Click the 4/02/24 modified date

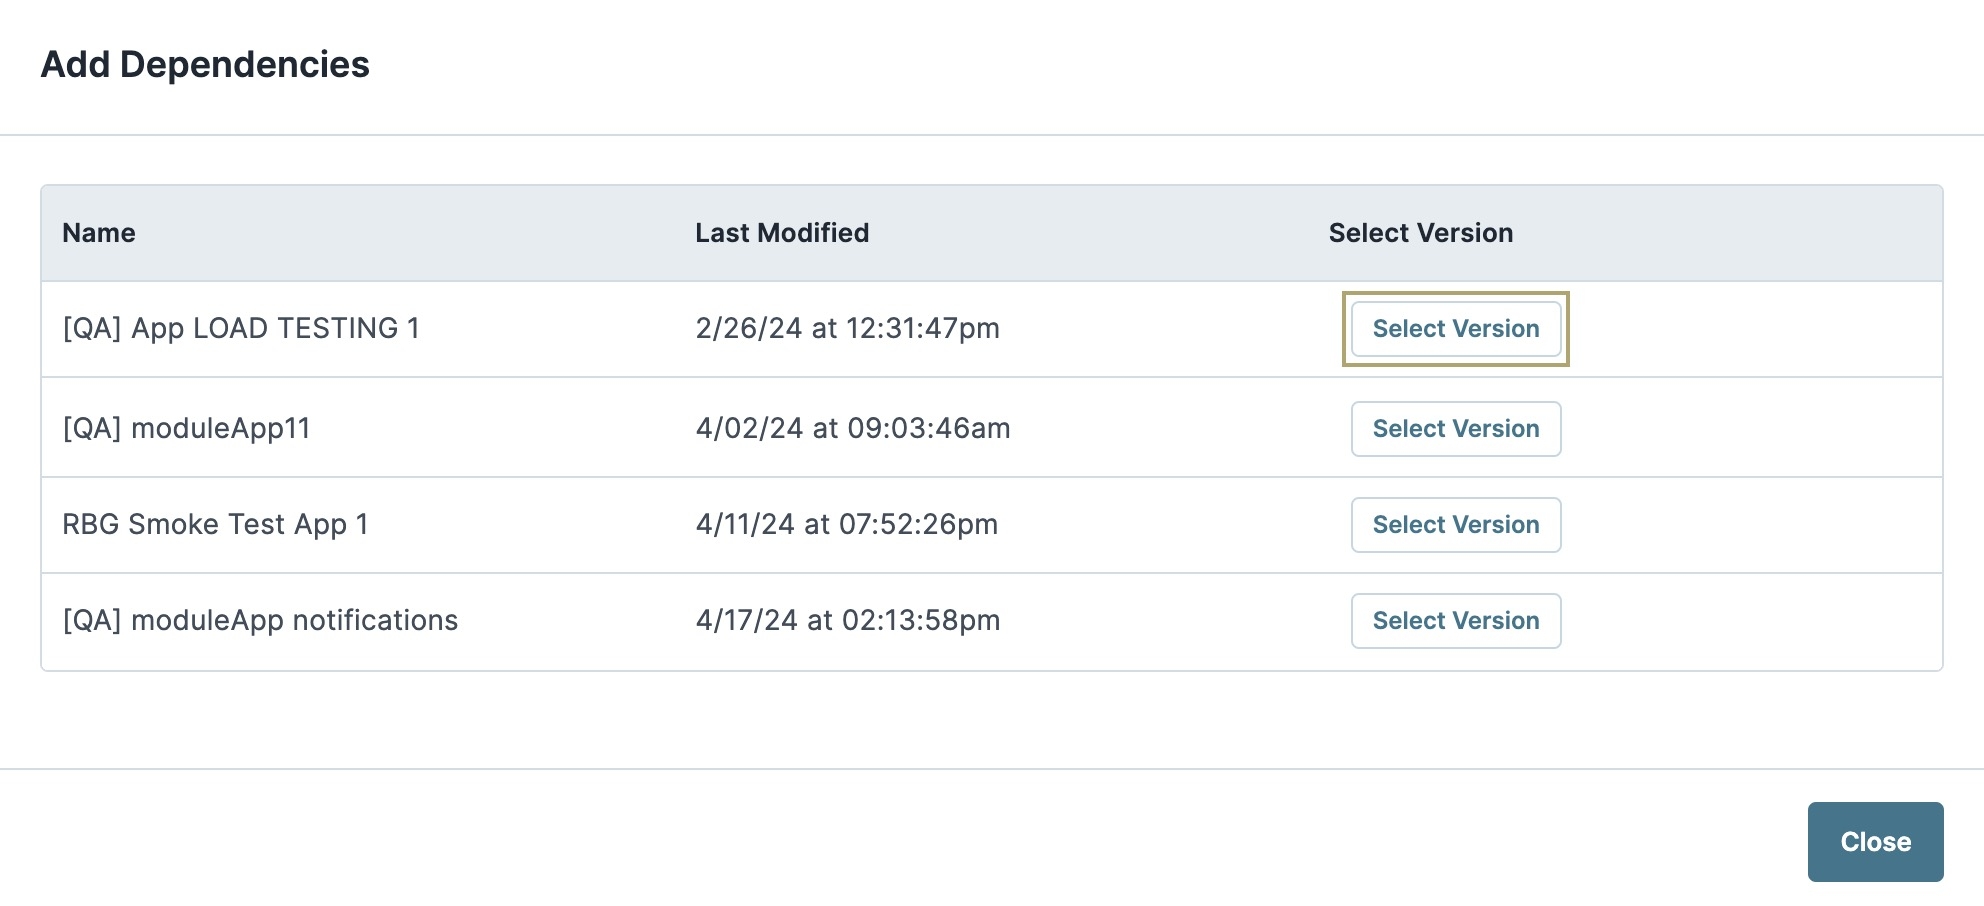tap(749, 429)
